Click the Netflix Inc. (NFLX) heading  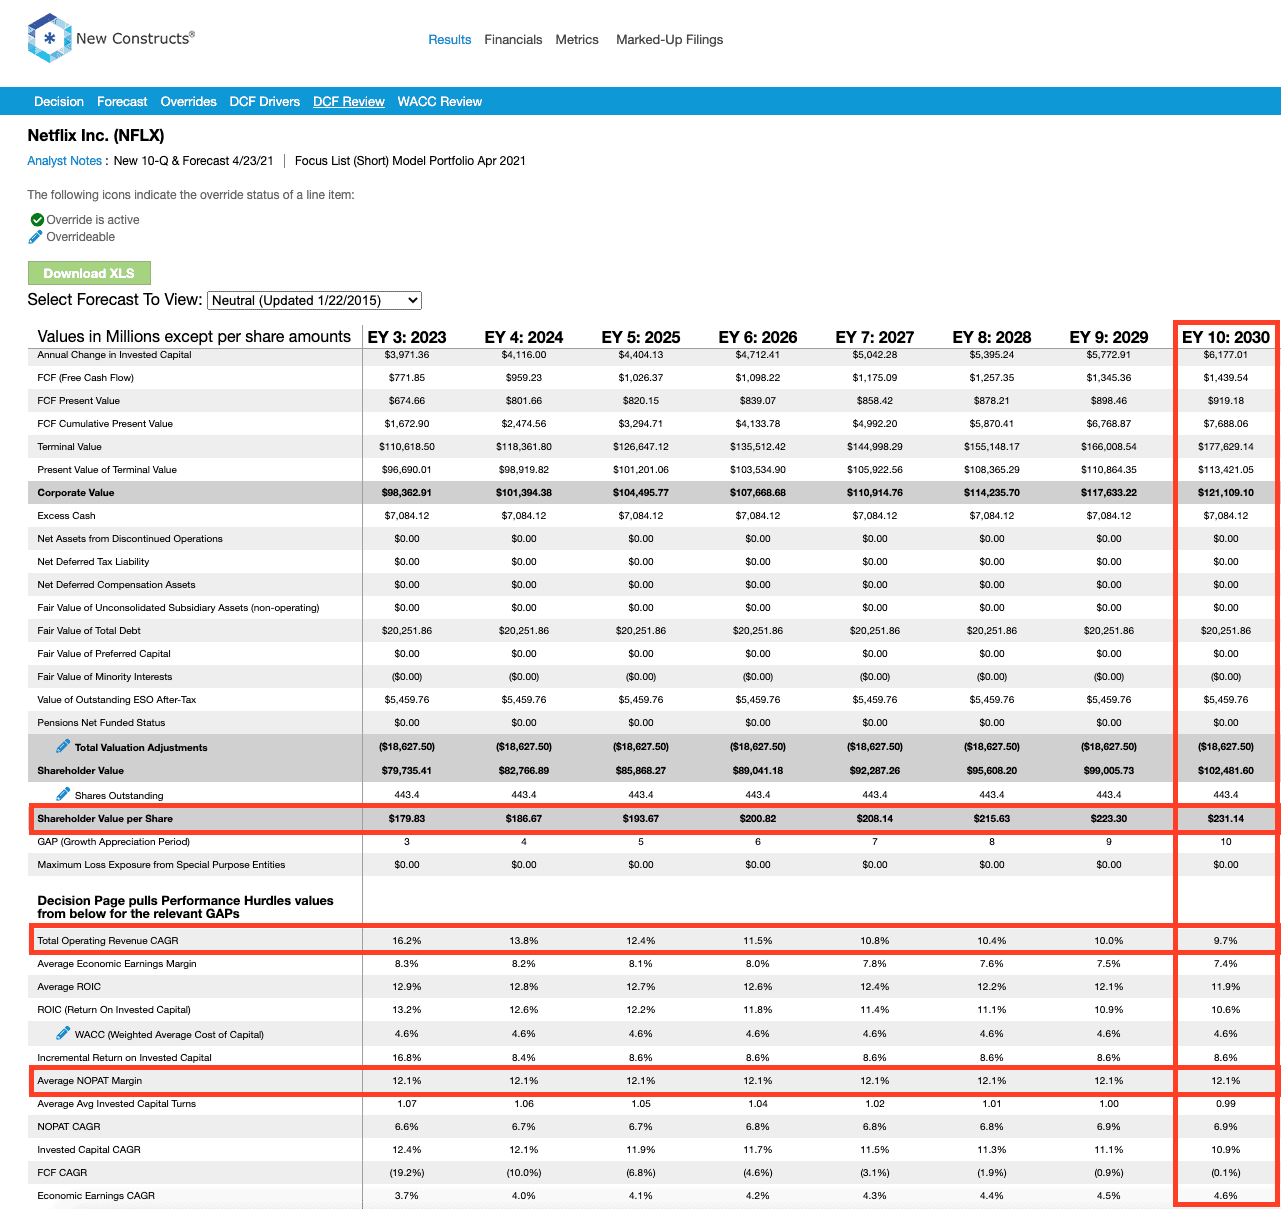pos(96,135)
